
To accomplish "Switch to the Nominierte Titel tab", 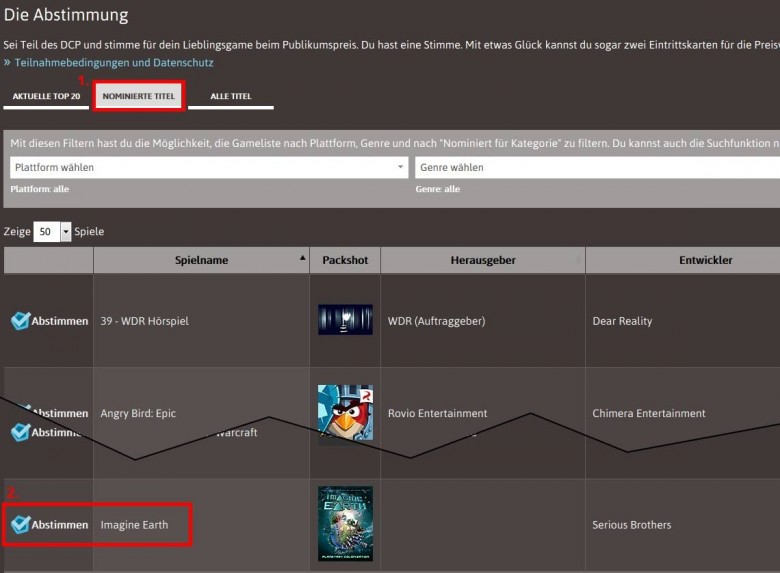I will pyautogui.click(x=138, y=96).
